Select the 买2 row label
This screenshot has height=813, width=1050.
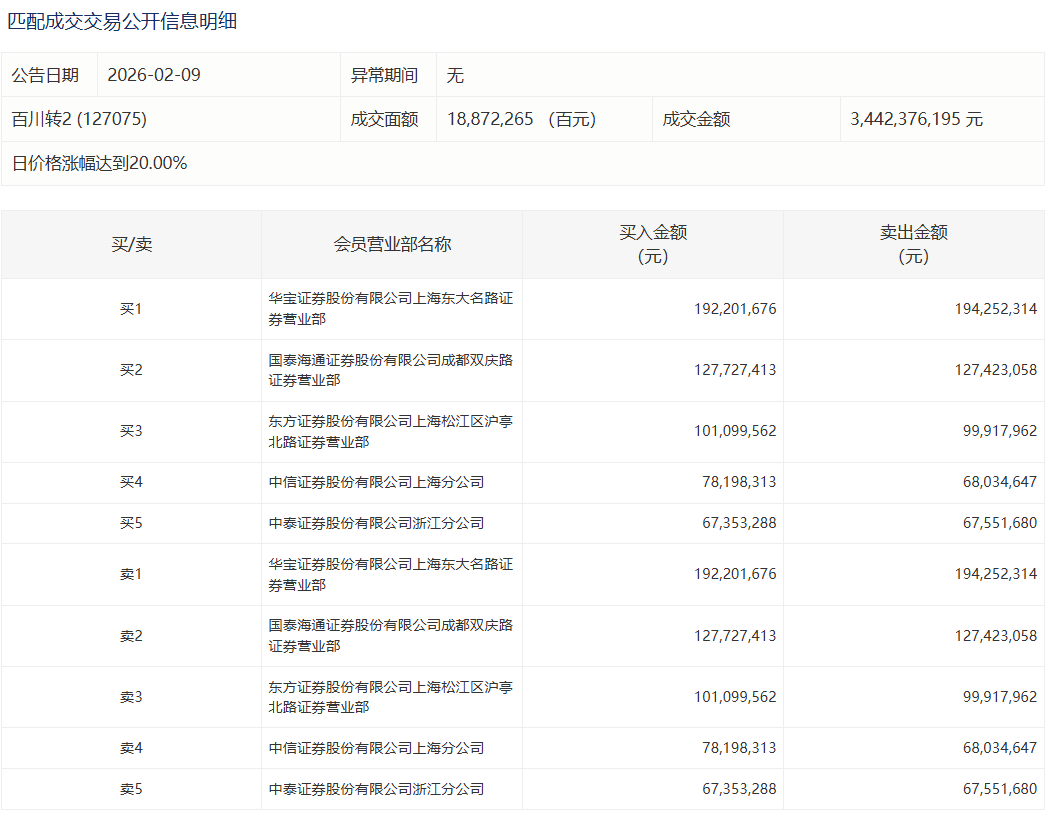(x=131, y=370)
